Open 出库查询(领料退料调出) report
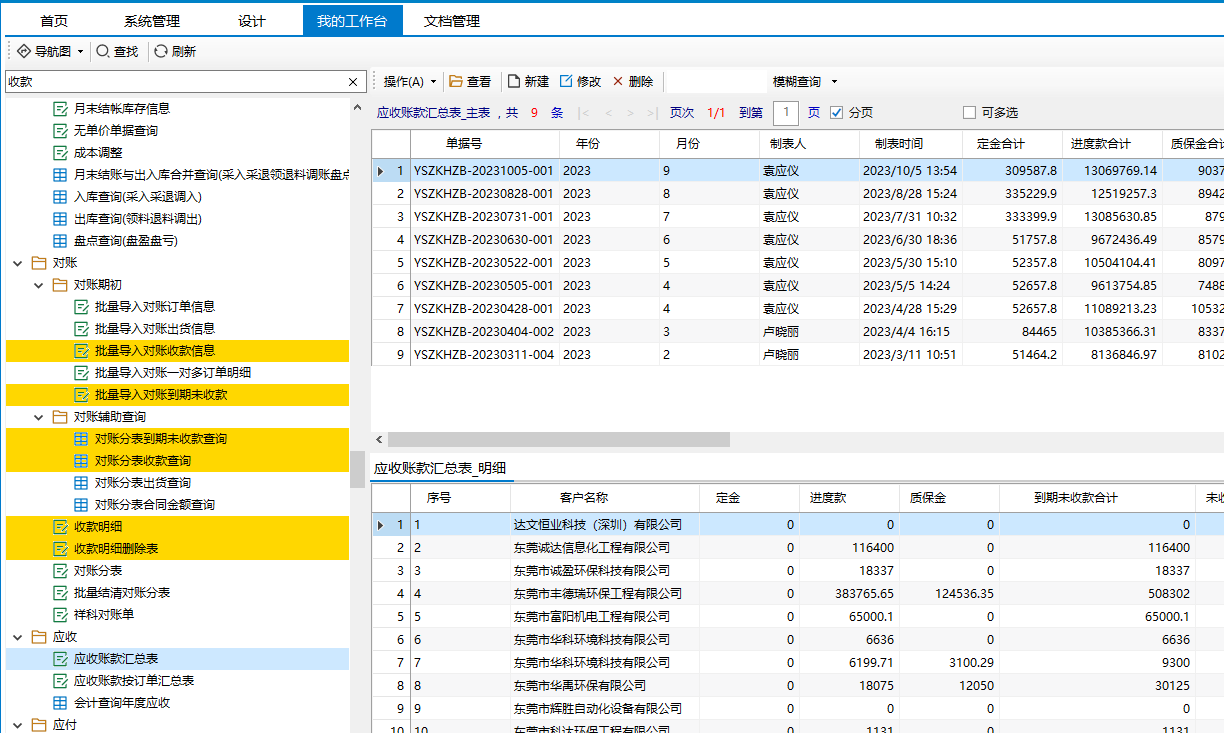1224x733 pixels. pos(138,219)
